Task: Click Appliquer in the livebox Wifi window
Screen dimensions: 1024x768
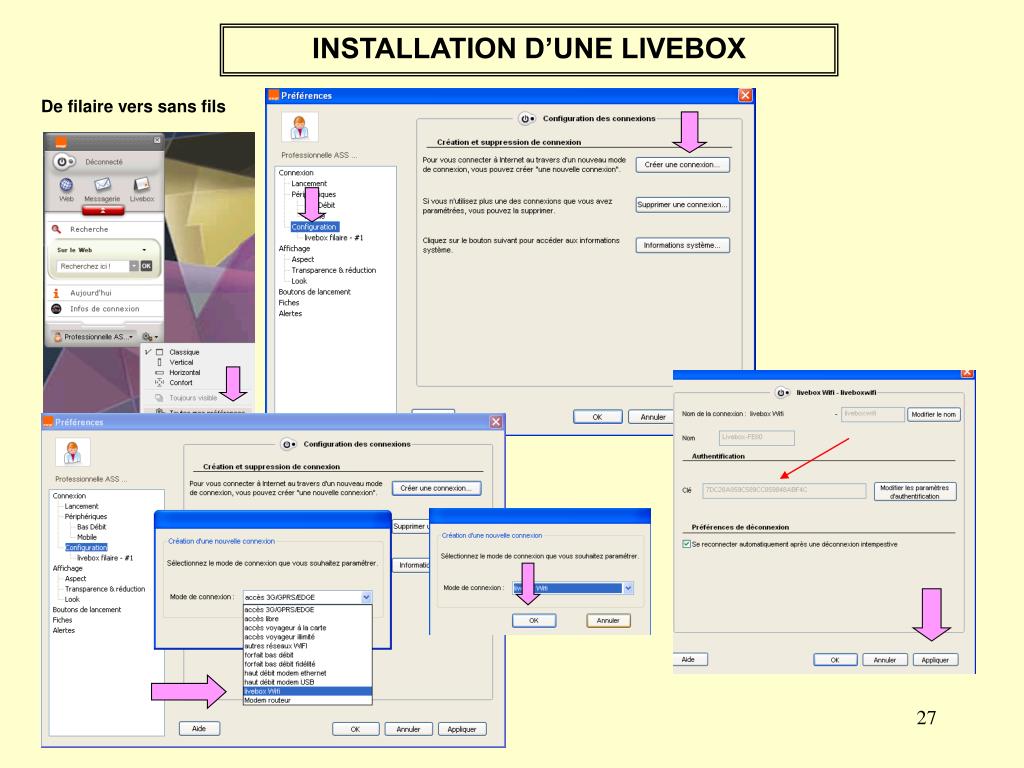Action: [x=935, y=660]
